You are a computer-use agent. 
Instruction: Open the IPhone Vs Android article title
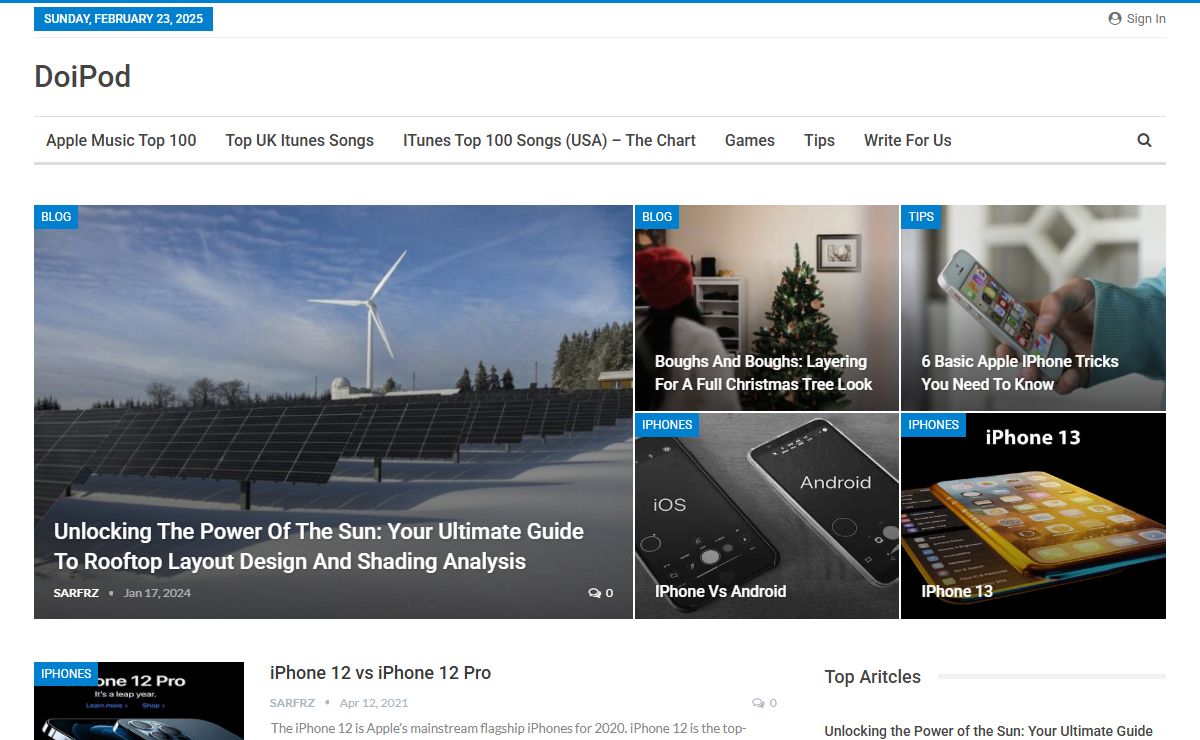click(x=720, y=591)
